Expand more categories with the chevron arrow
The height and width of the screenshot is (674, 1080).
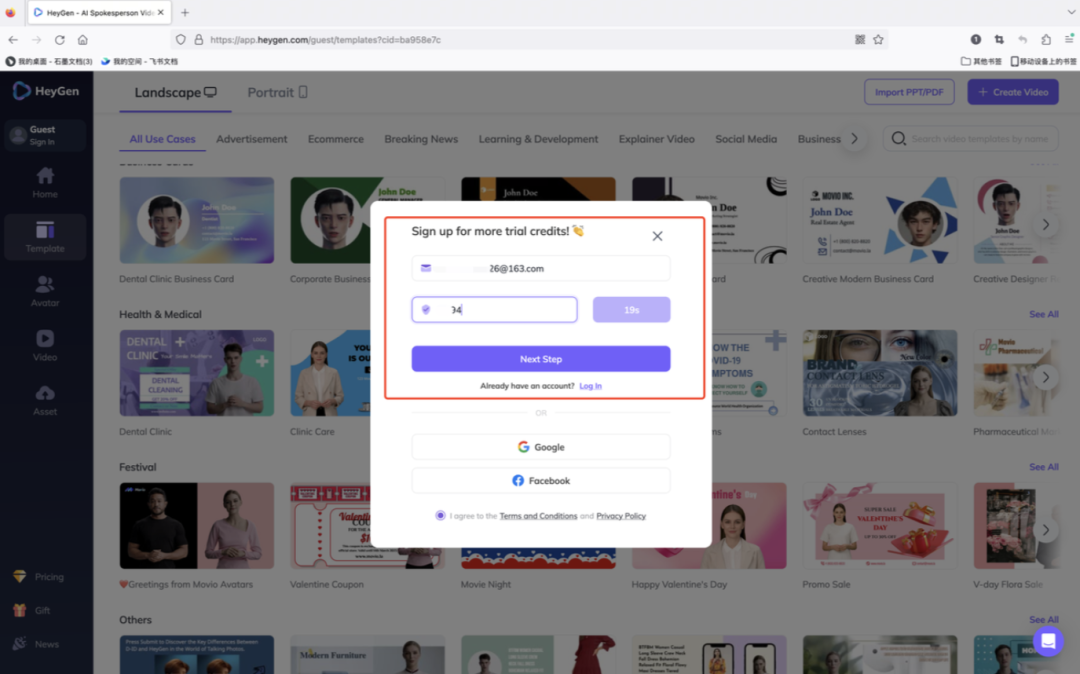[854, 139]
